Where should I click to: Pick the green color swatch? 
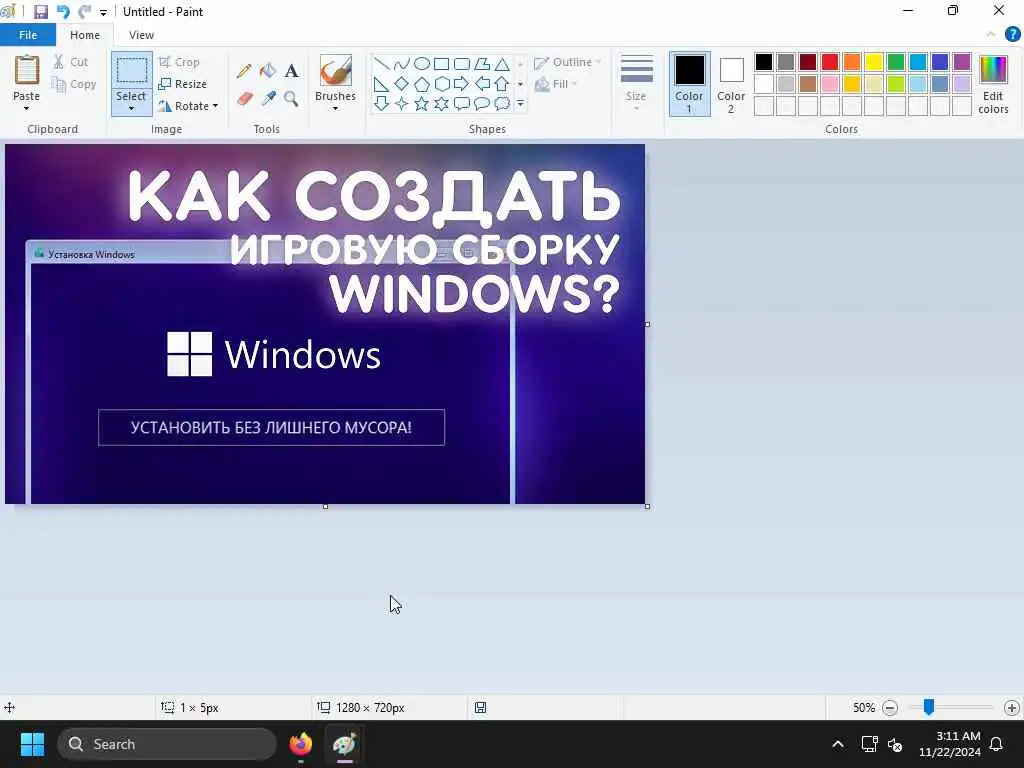[896, 62]
